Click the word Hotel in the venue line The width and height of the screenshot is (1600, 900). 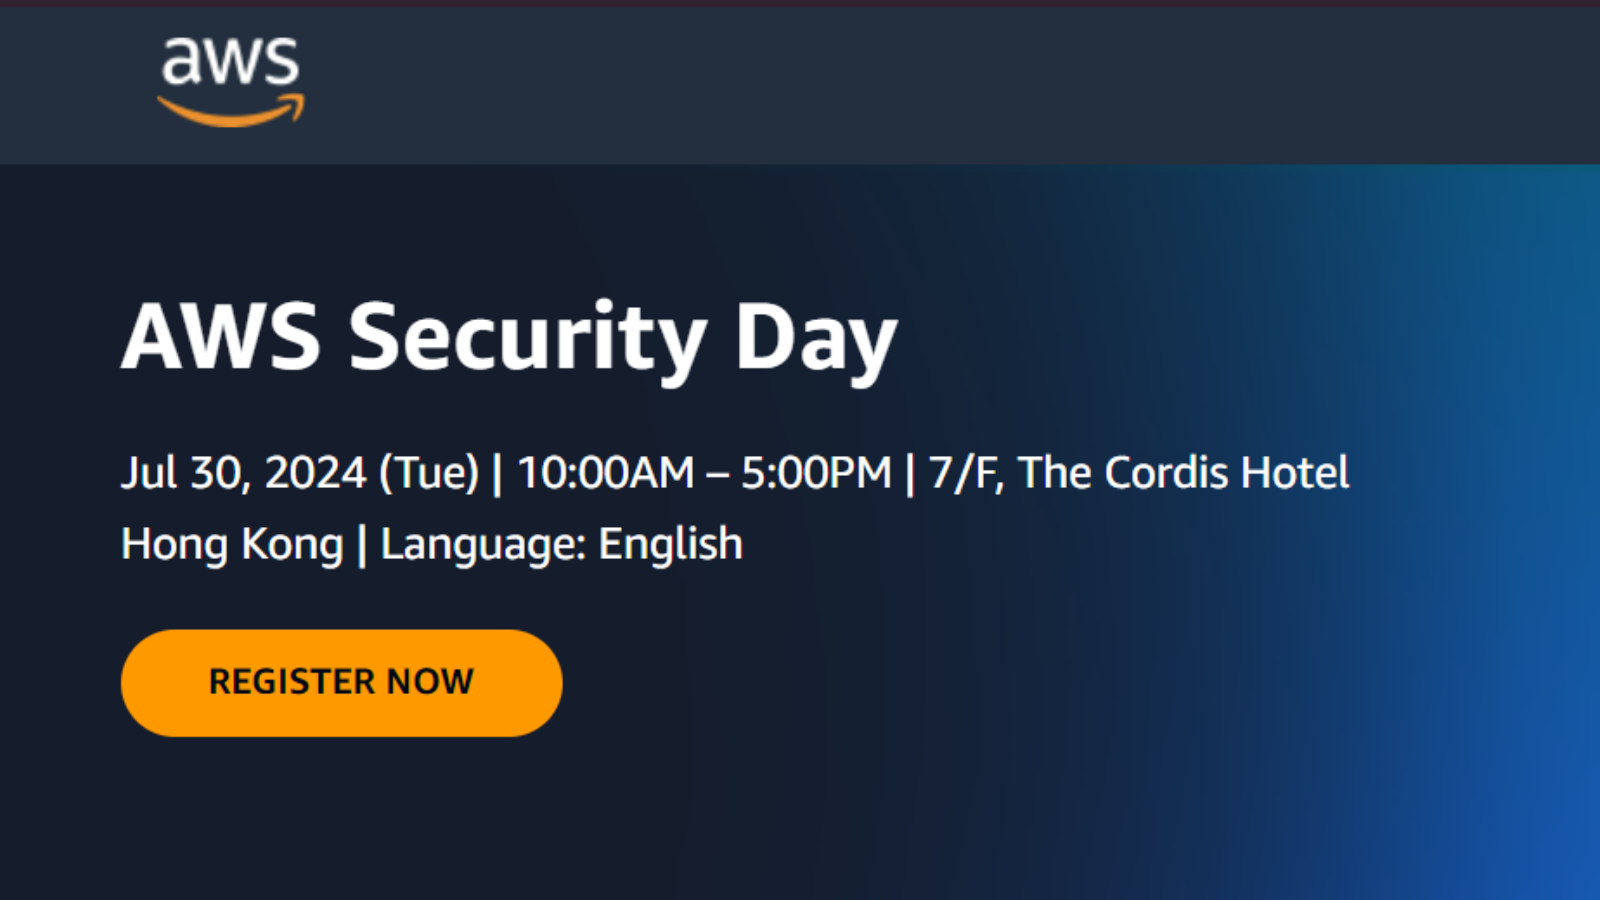pos(1295,473)
